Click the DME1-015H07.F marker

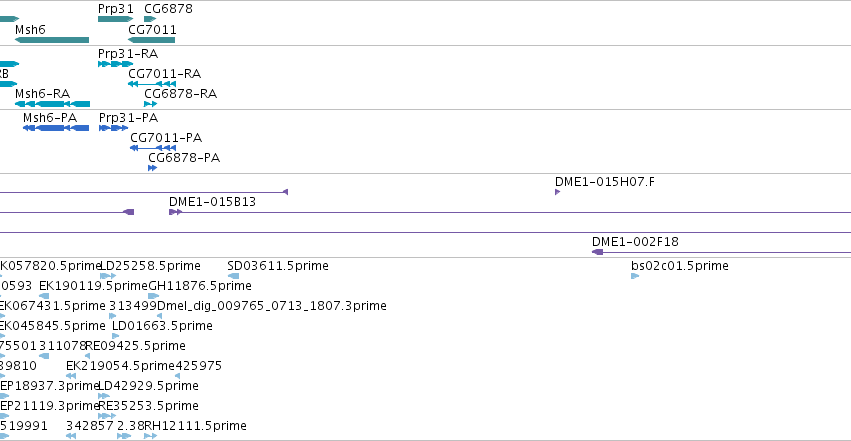coord(557,192)
